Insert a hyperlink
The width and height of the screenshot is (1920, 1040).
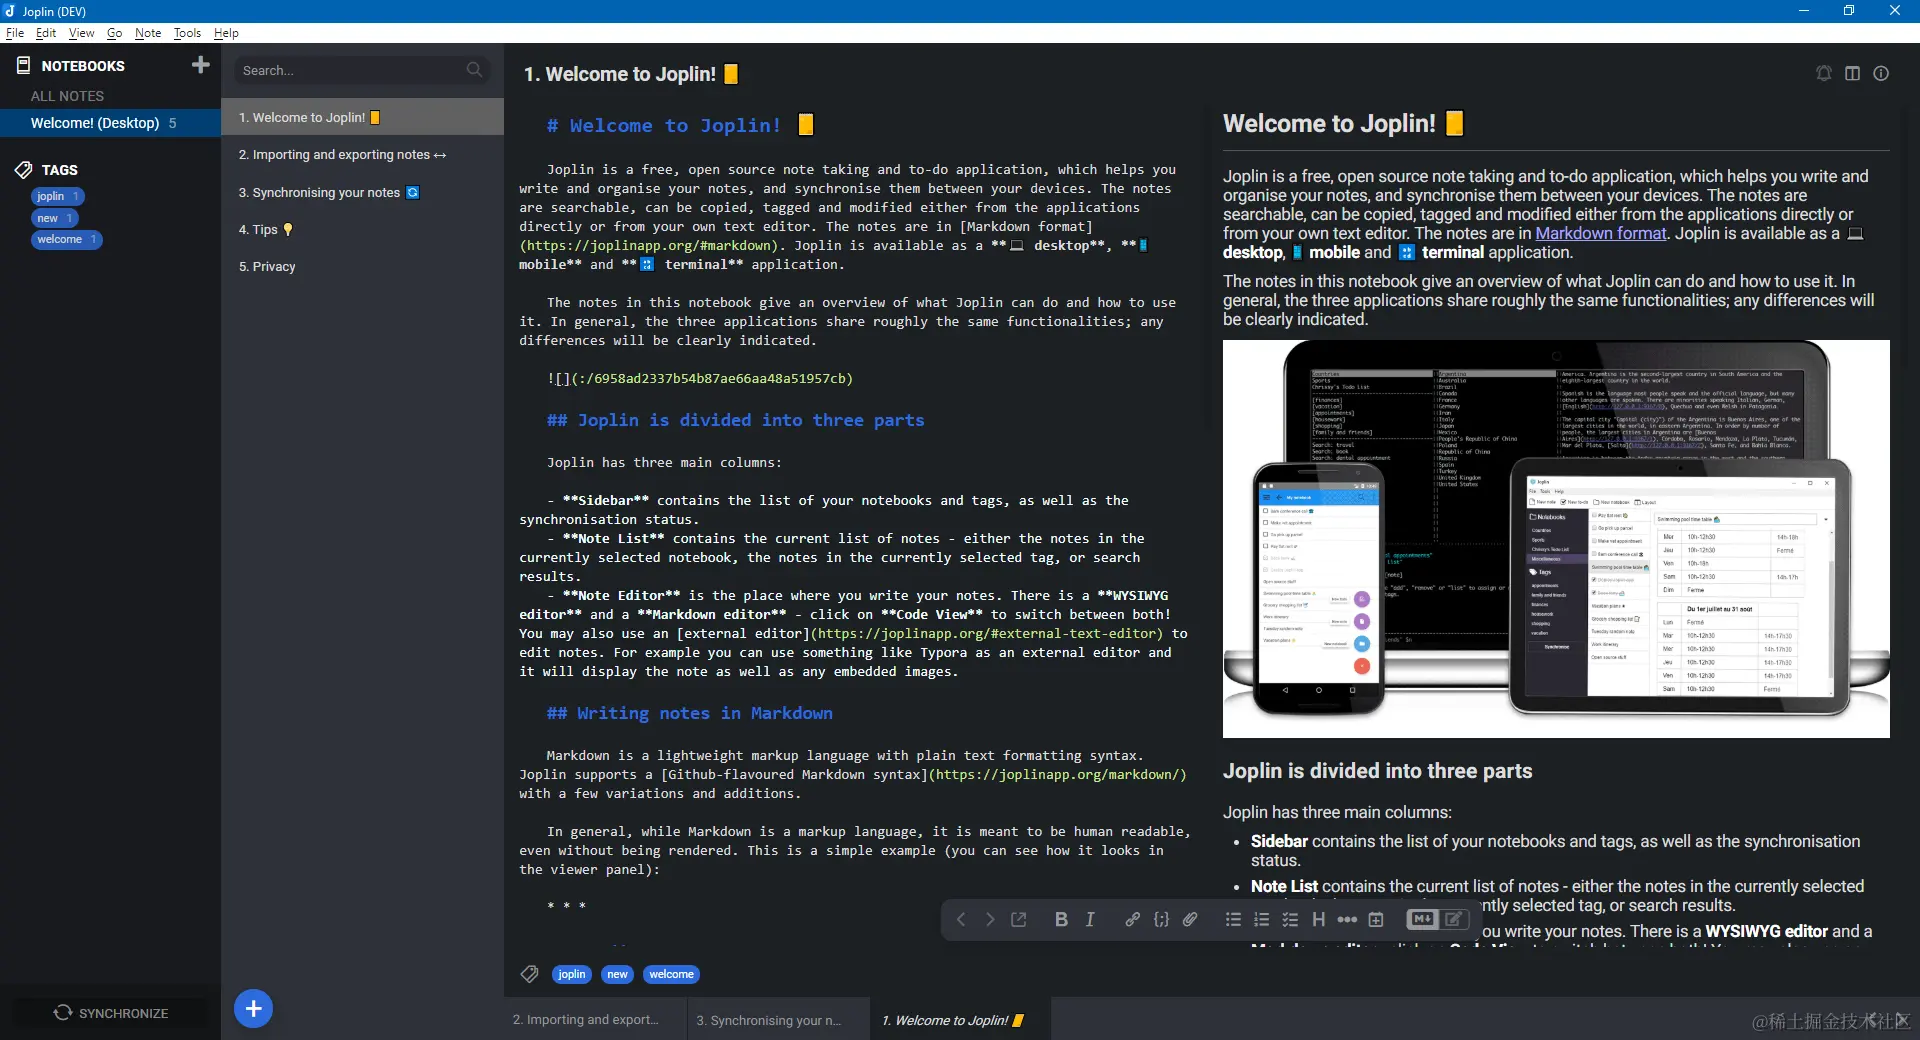[1132, 919]
